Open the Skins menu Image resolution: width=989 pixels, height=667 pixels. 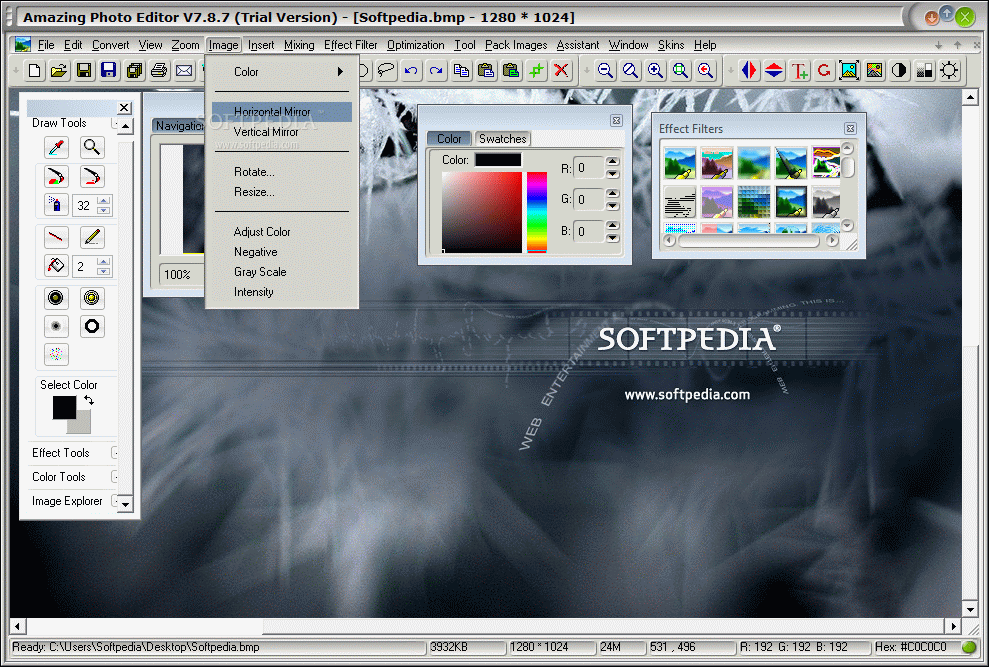coord(671,45)
